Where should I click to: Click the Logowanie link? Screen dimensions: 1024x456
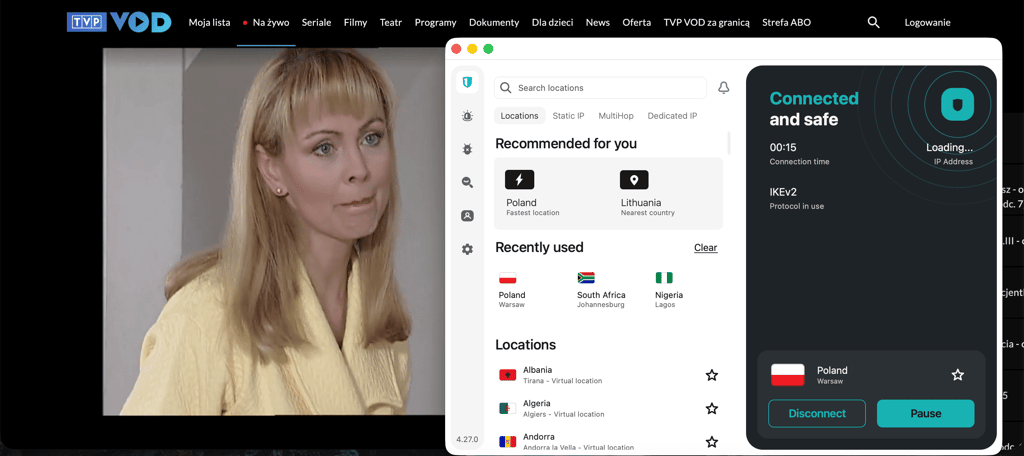coord(927,22)
